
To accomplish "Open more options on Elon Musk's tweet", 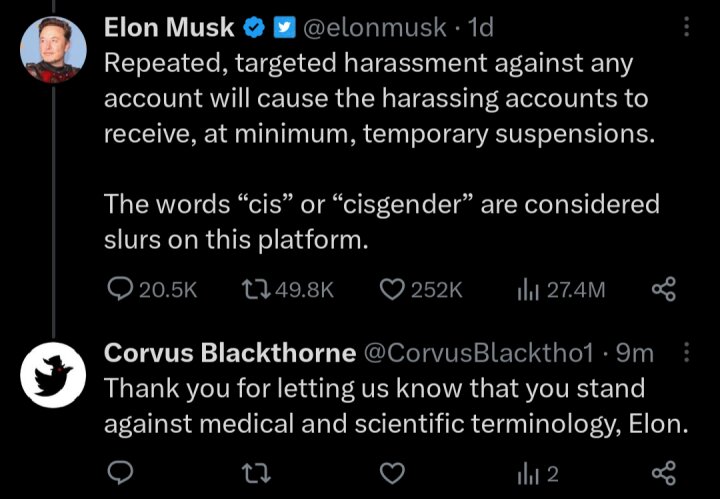I will click(686, 27).
